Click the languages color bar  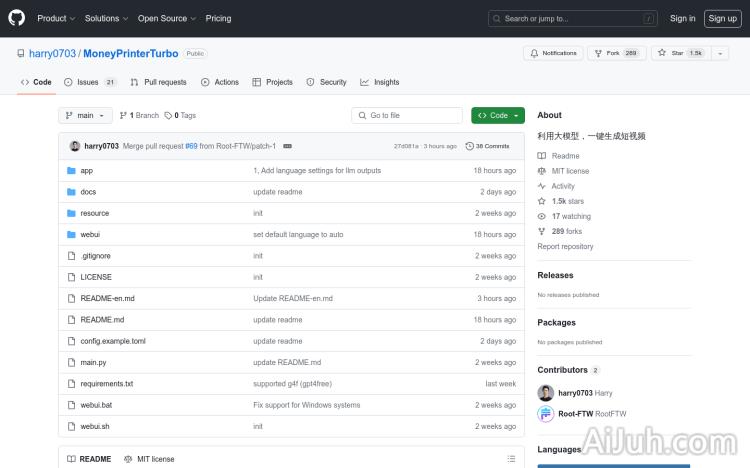click(x=613, y=465)
